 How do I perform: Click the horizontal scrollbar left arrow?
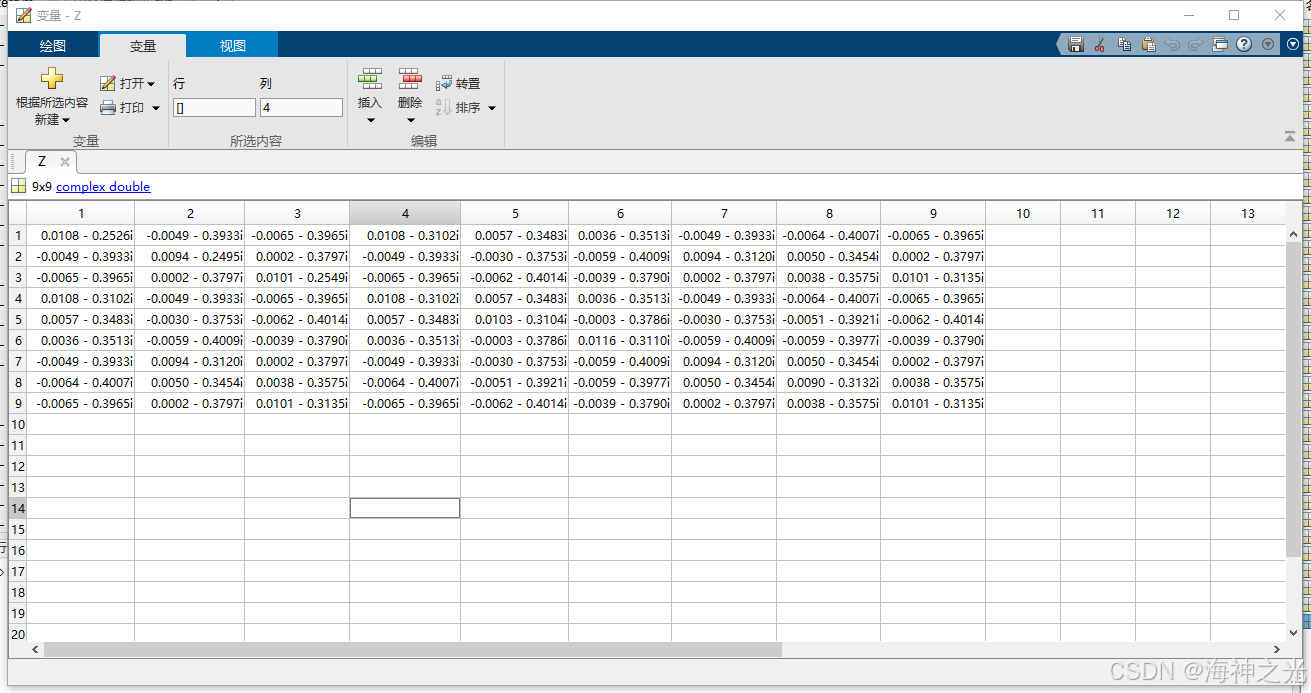coord(35,650)
